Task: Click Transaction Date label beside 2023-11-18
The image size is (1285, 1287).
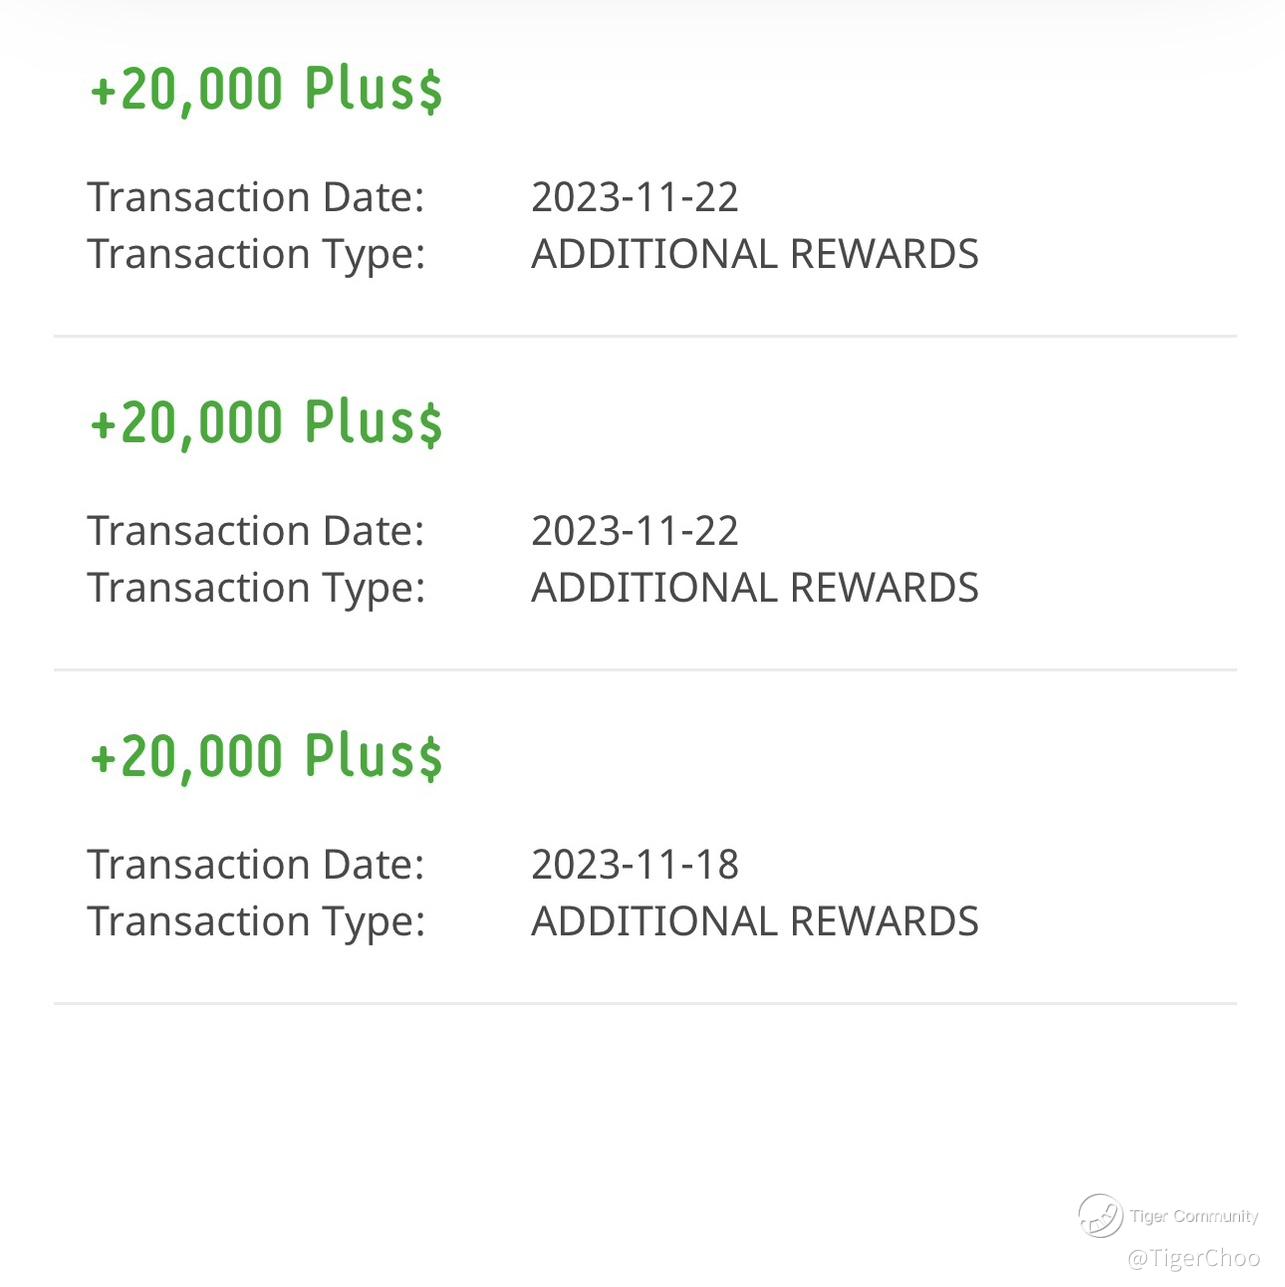Action: point(256,865)
